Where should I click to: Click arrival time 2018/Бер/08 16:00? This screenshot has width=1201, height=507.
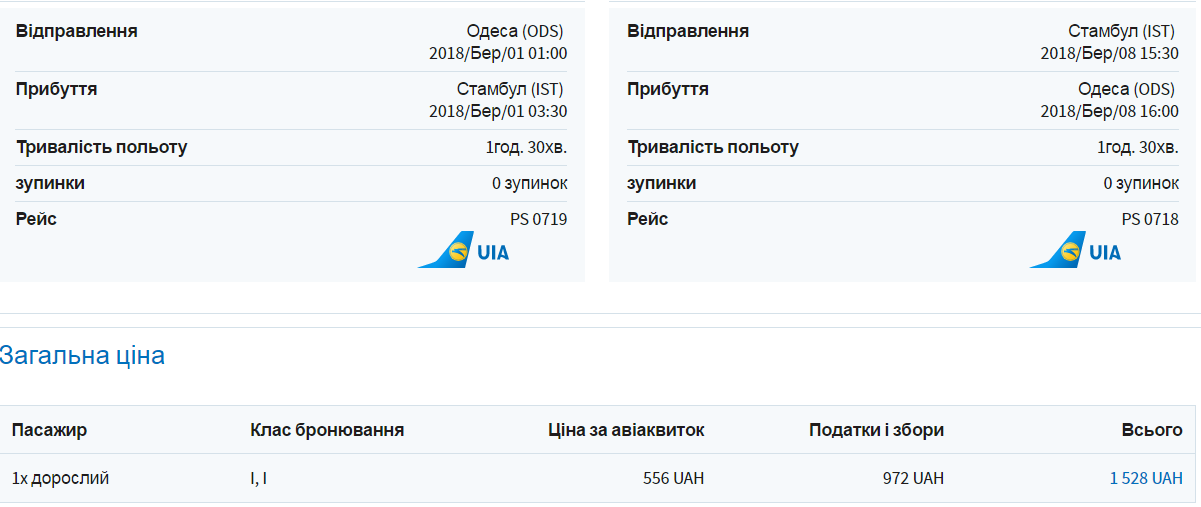(1109, 111)
